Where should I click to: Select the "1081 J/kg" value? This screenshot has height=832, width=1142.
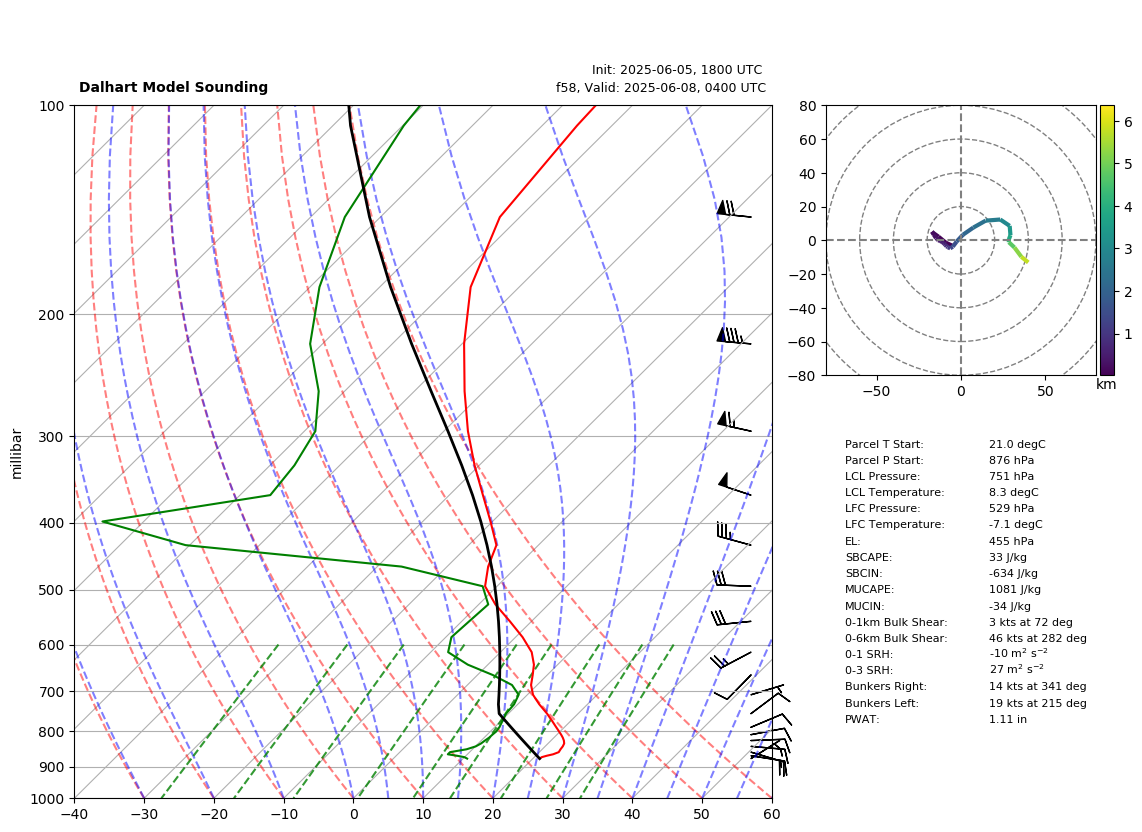click(x=1015, y=589)
